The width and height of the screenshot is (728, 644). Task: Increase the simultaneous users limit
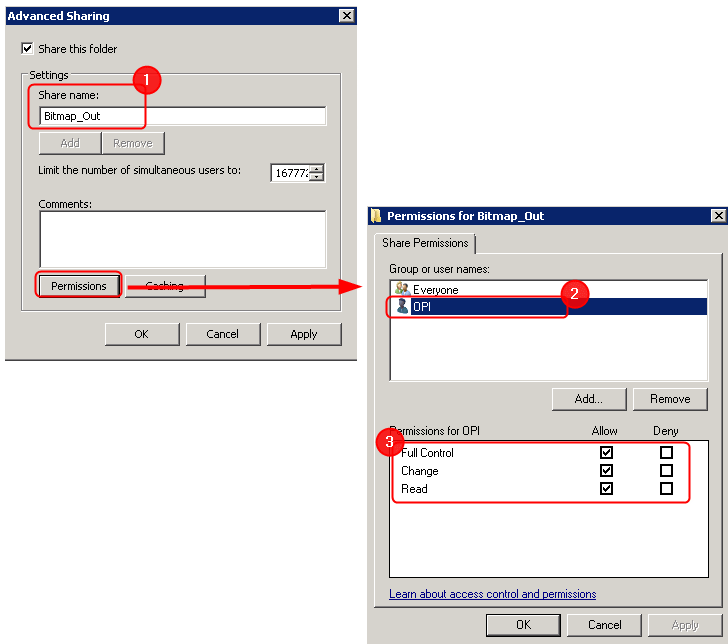pyautogui.click(x=317, y=168)
